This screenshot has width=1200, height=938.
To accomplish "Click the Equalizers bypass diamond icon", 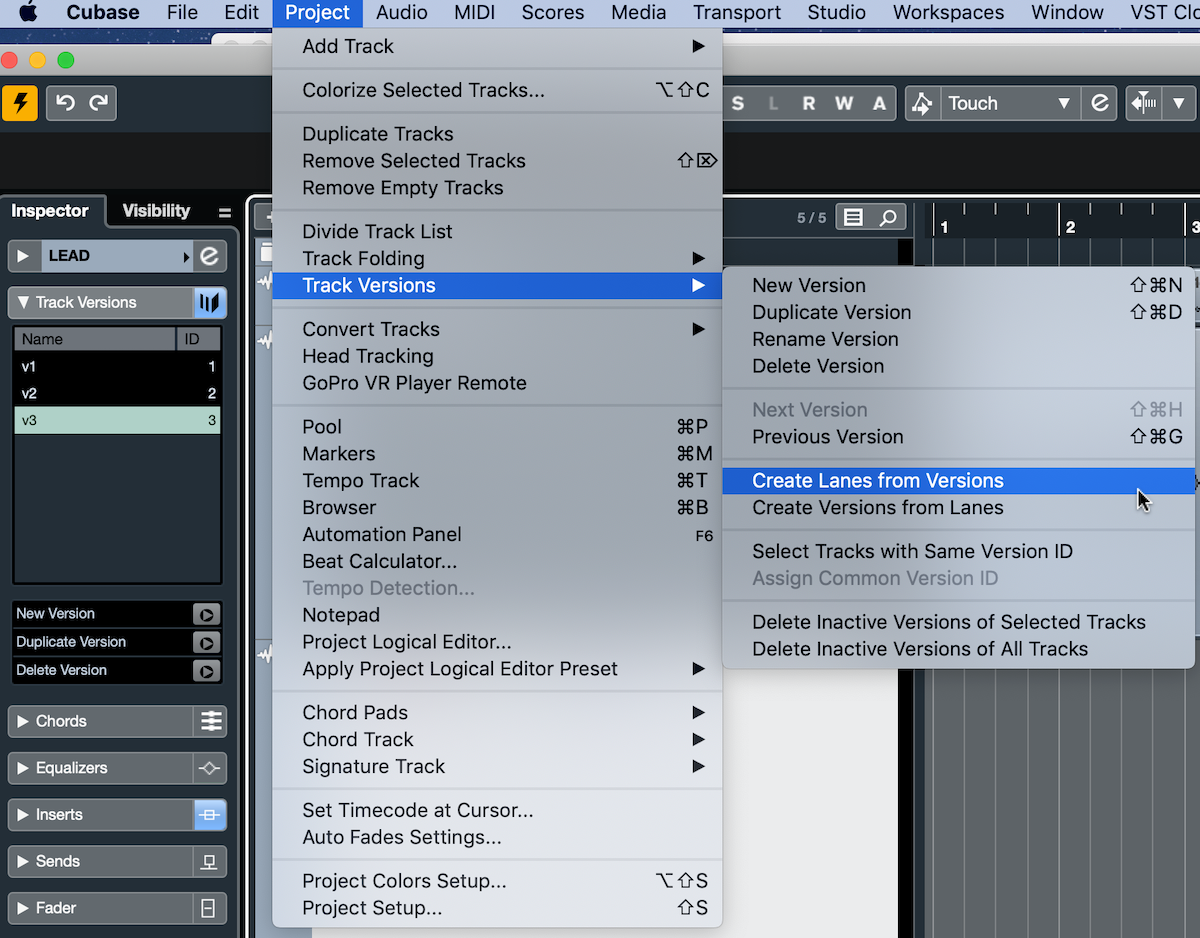I will pos(210,768).
